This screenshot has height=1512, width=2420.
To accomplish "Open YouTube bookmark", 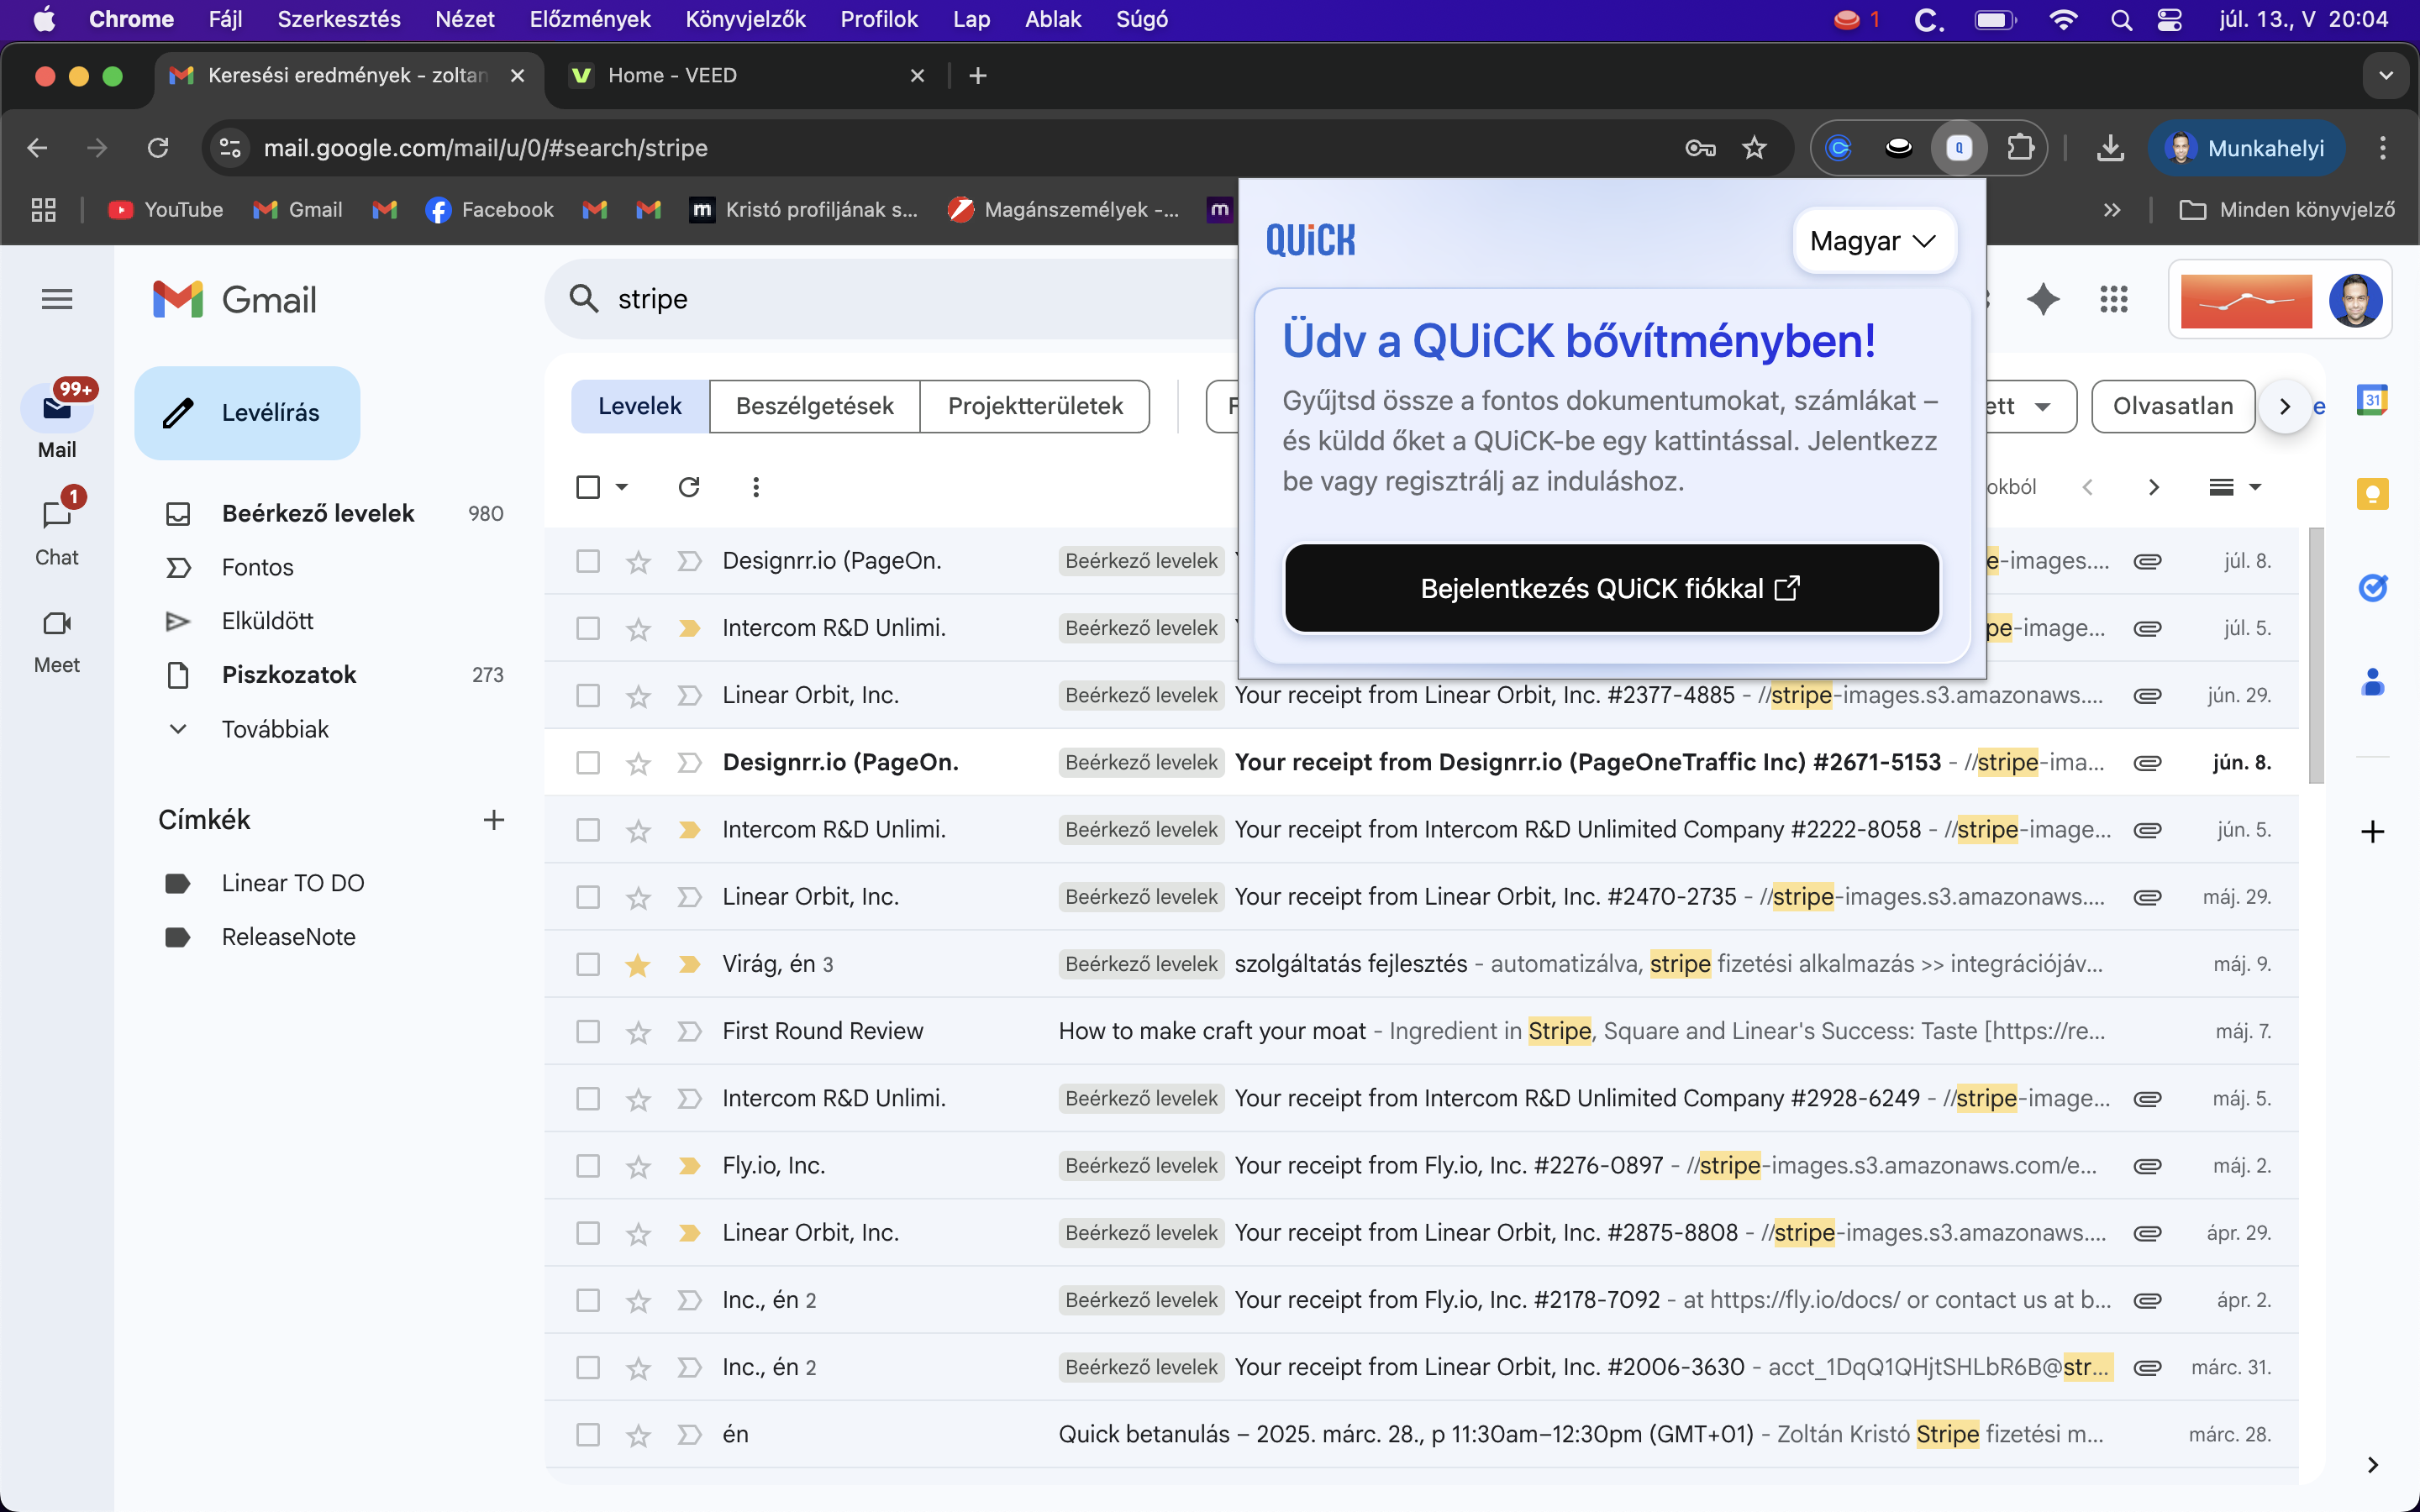I will [x=166, y=209].
